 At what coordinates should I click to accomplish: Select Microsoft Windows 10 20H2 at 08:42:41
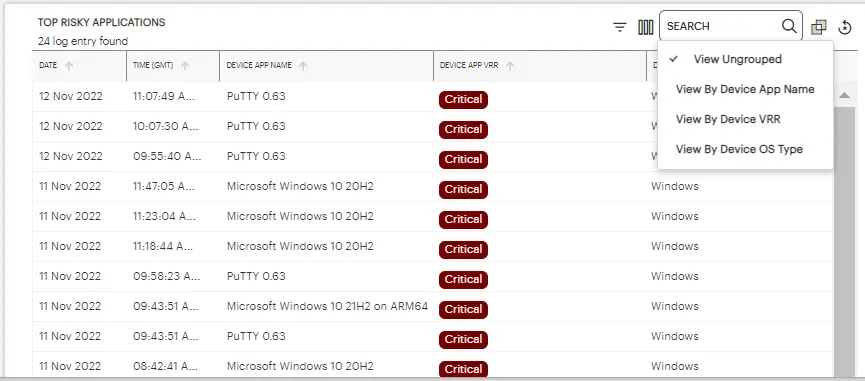tap(300, 366)
